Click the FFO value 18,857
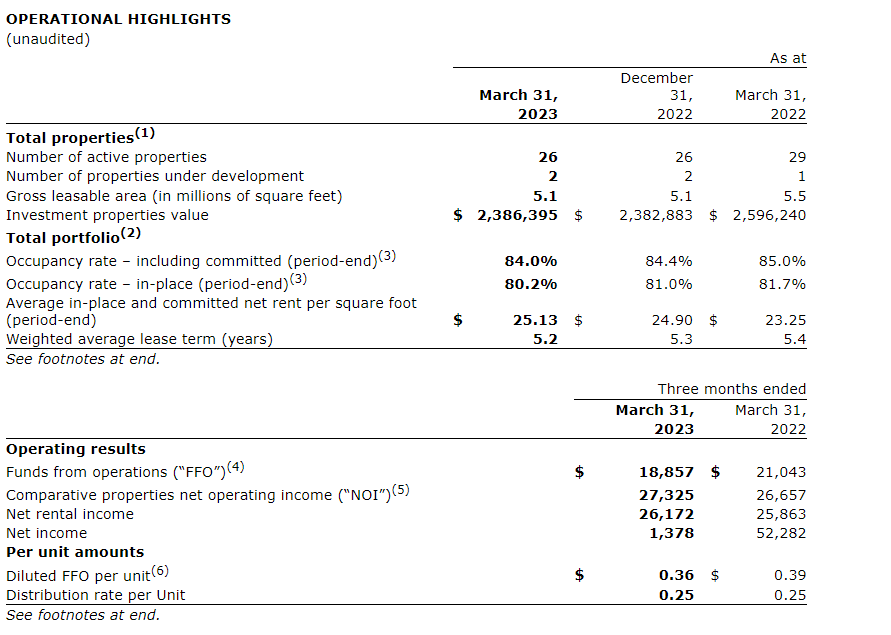Screen dimensions: 891x635 point(666,472)
